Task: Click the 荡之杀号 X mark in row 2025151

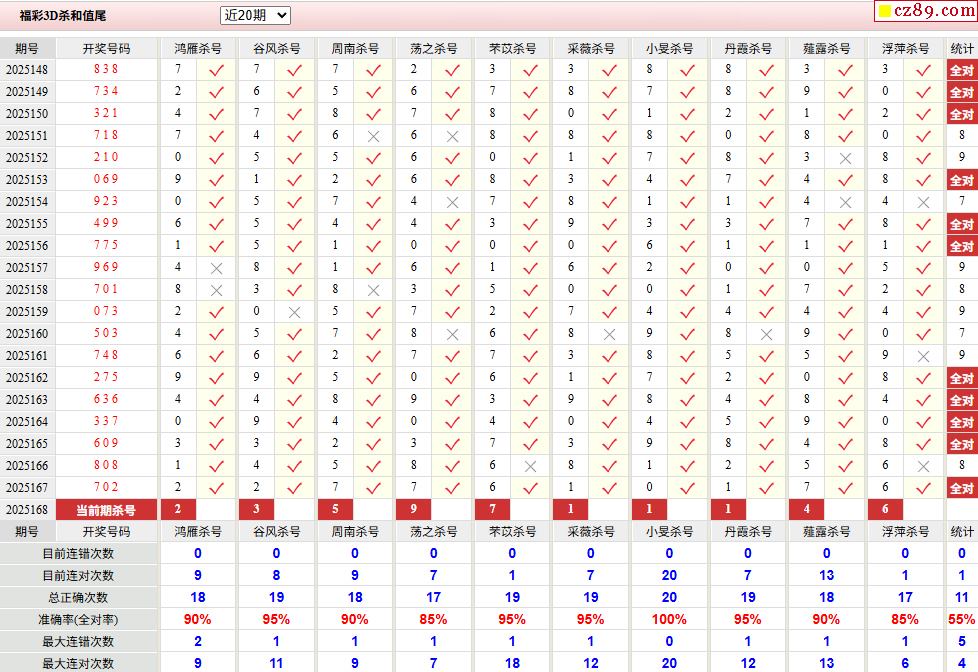Action: [452, 136]
